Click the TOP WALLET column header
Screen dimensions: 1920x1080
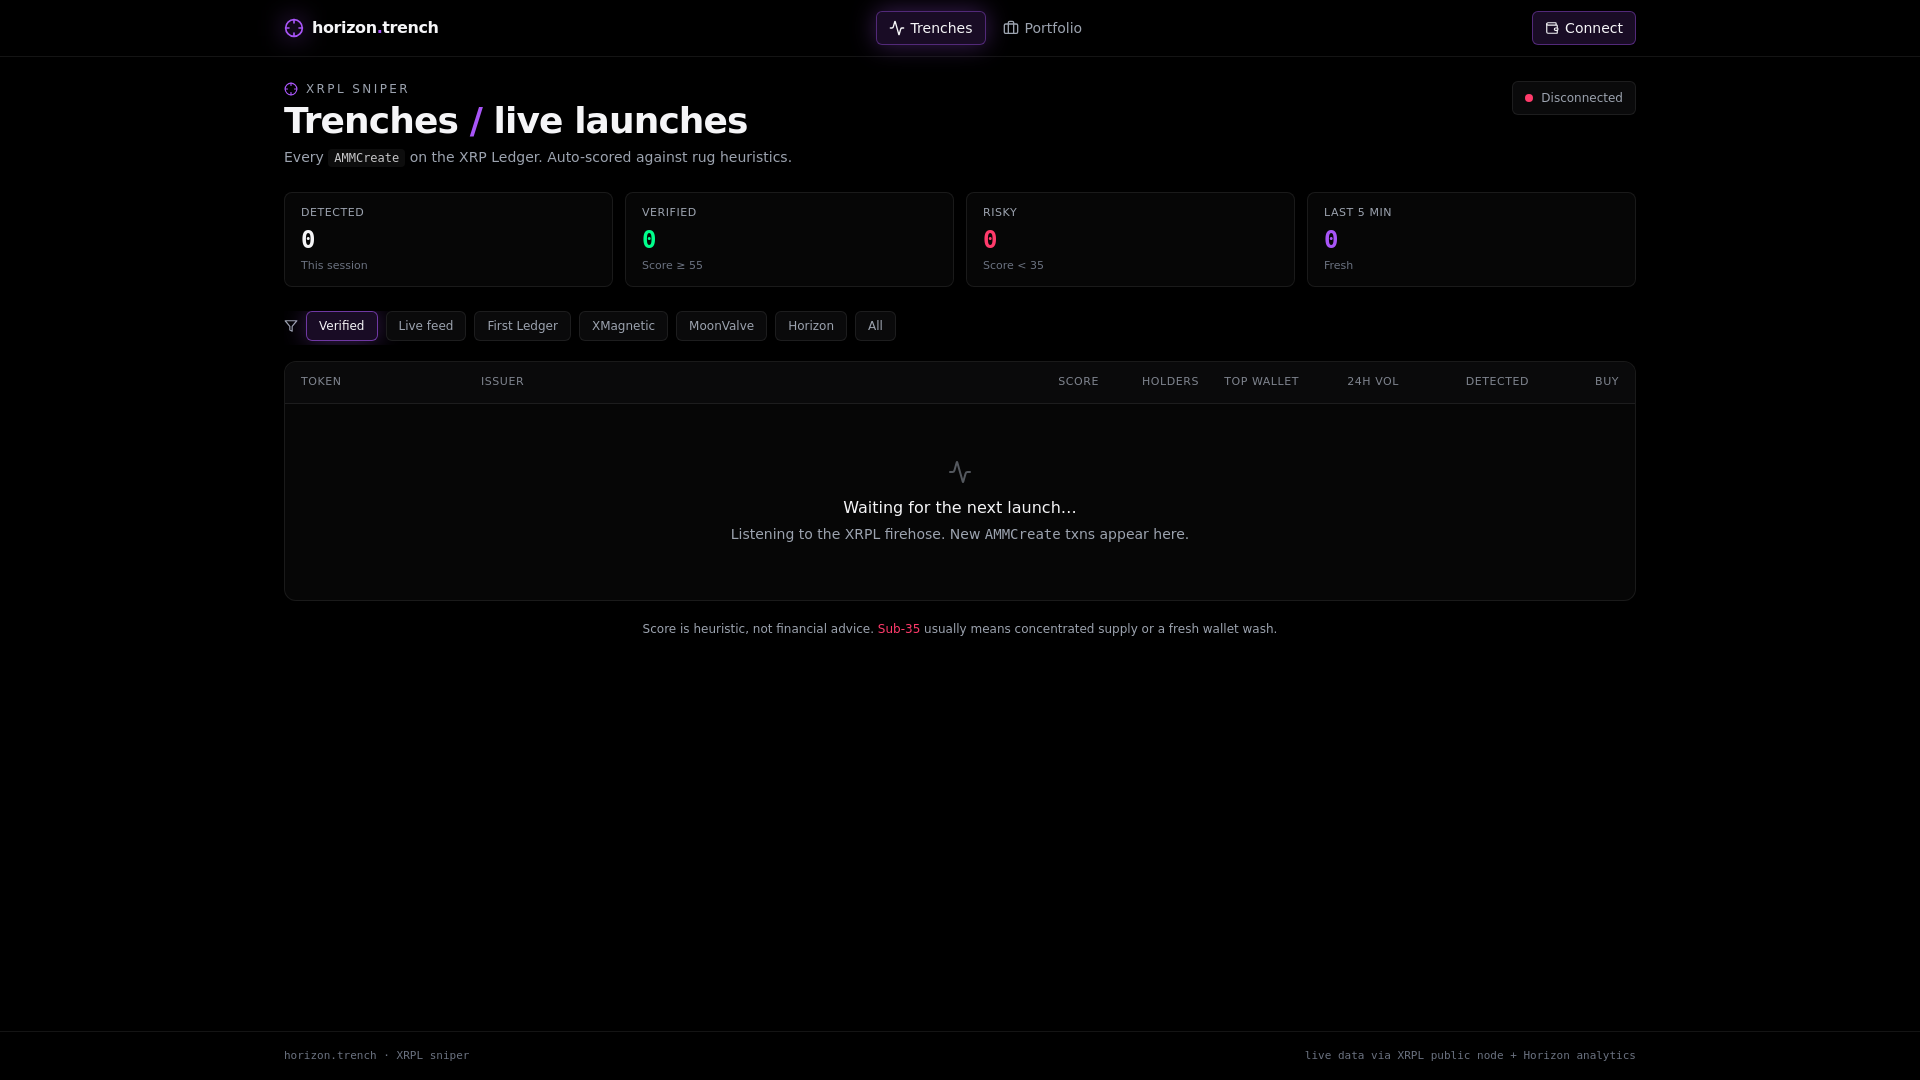point(1261,382)
